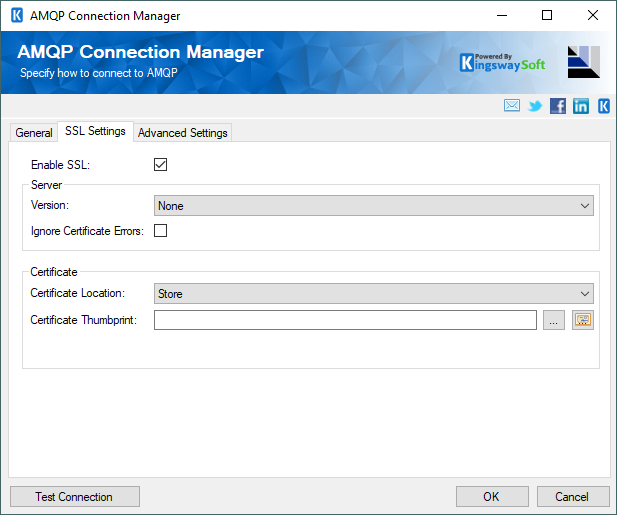Uncheck the Enable SSL checkbox
This screenshot has width=617, height=515.
(161, 164)
